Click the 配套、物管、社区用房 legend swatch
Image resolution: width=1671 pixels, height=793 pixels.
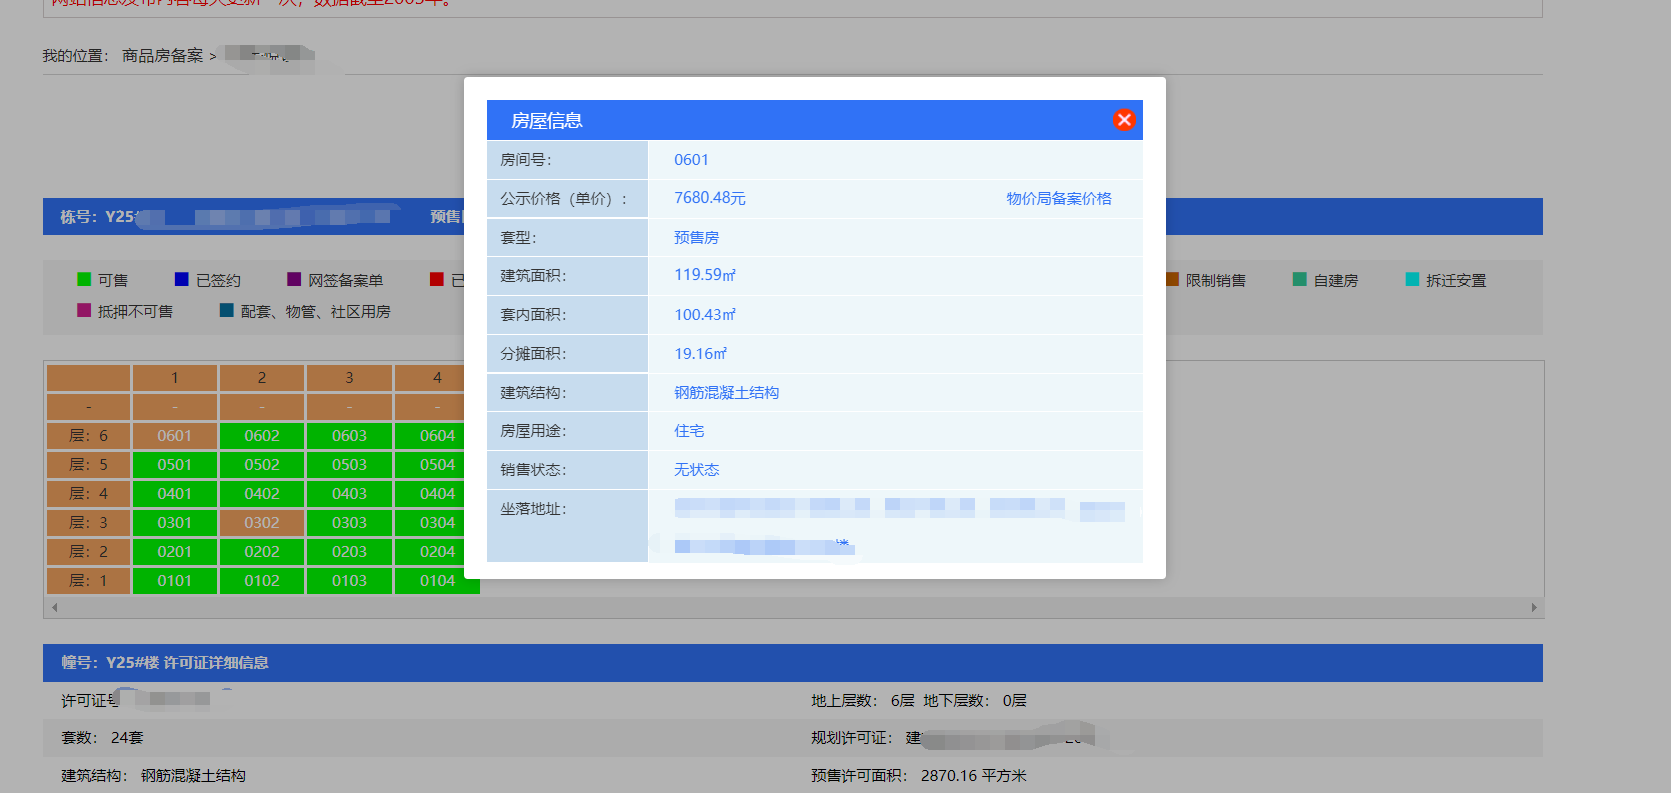(227, 310)
